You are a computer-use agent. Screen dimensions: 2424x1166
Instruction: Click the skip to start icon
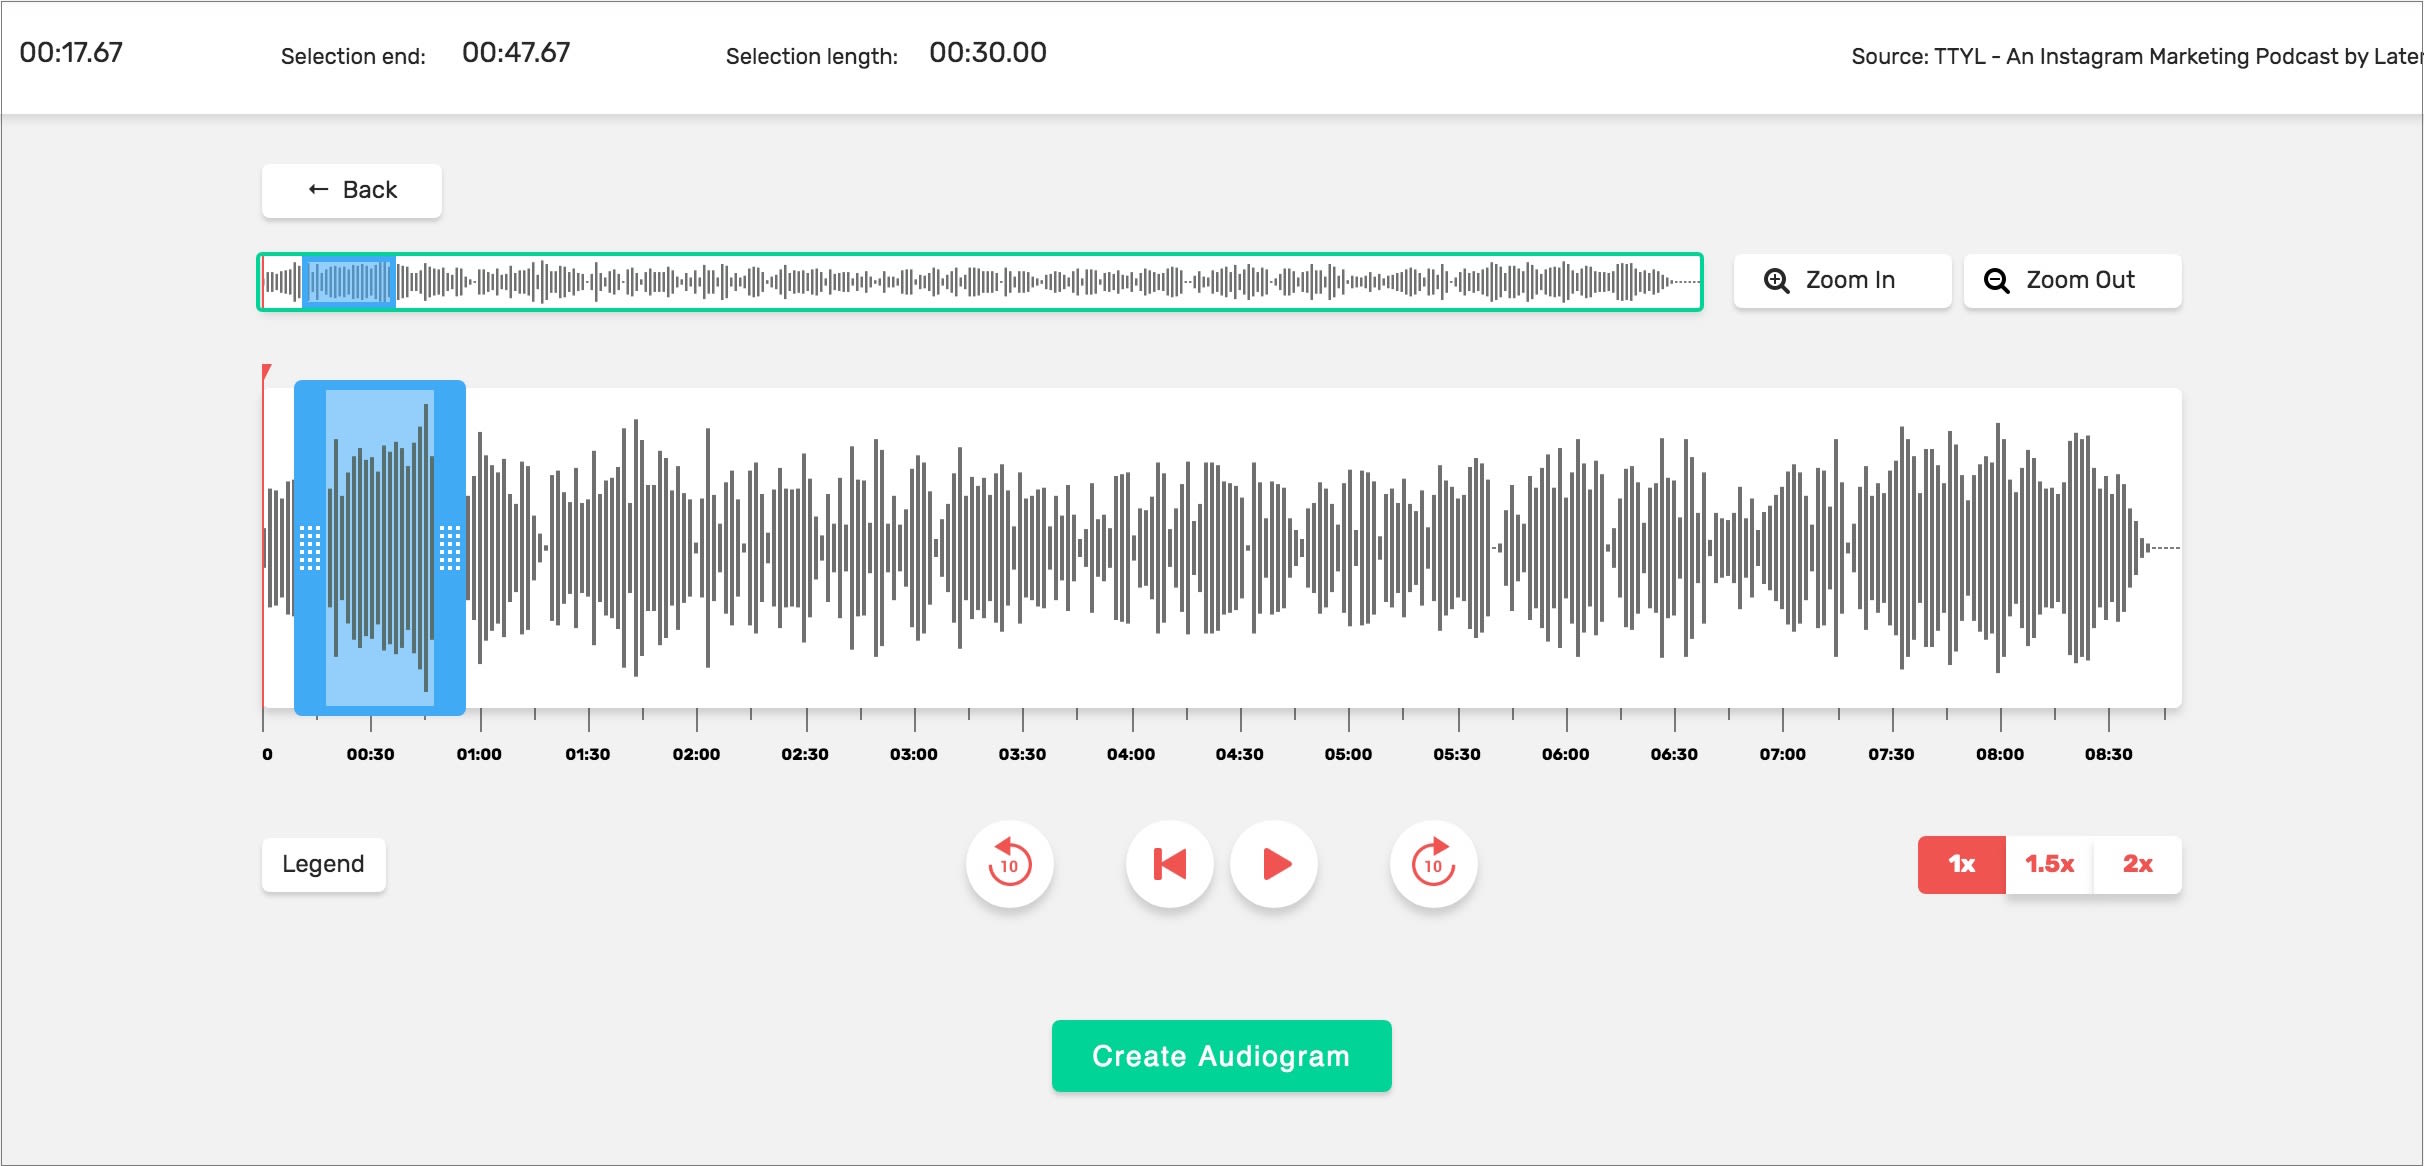[1169, 864]
